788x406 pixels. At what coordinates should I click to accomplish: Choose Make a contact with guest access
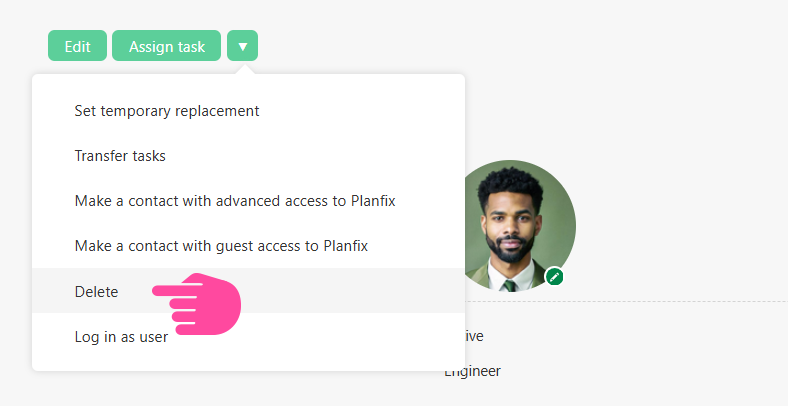tap(228, 245)
